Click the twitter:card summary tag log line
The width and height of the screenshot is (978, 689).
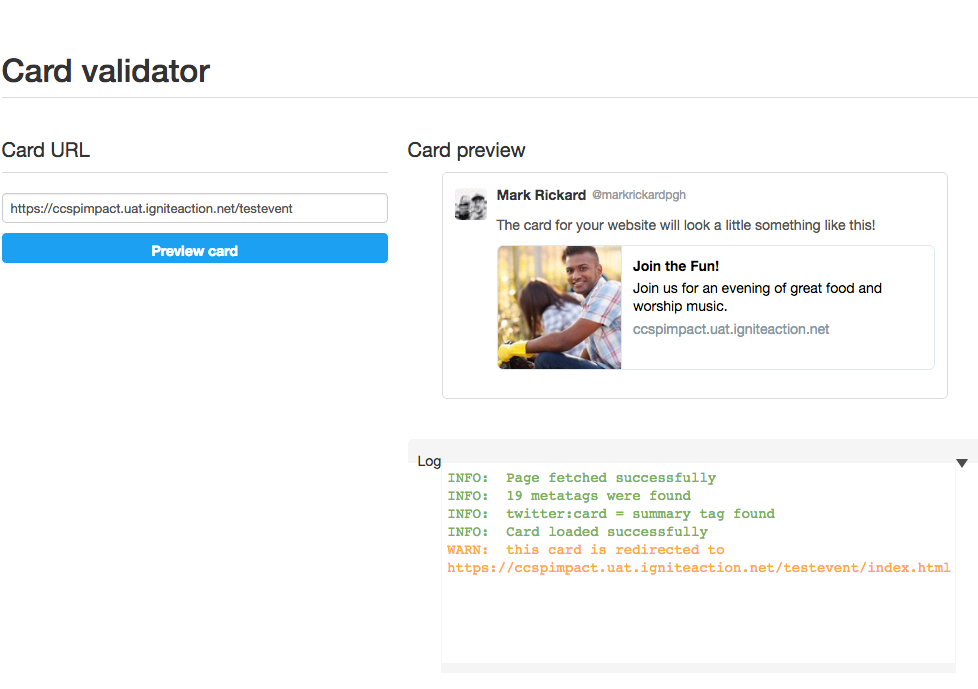pyautogui.click(x=611, y=514)
